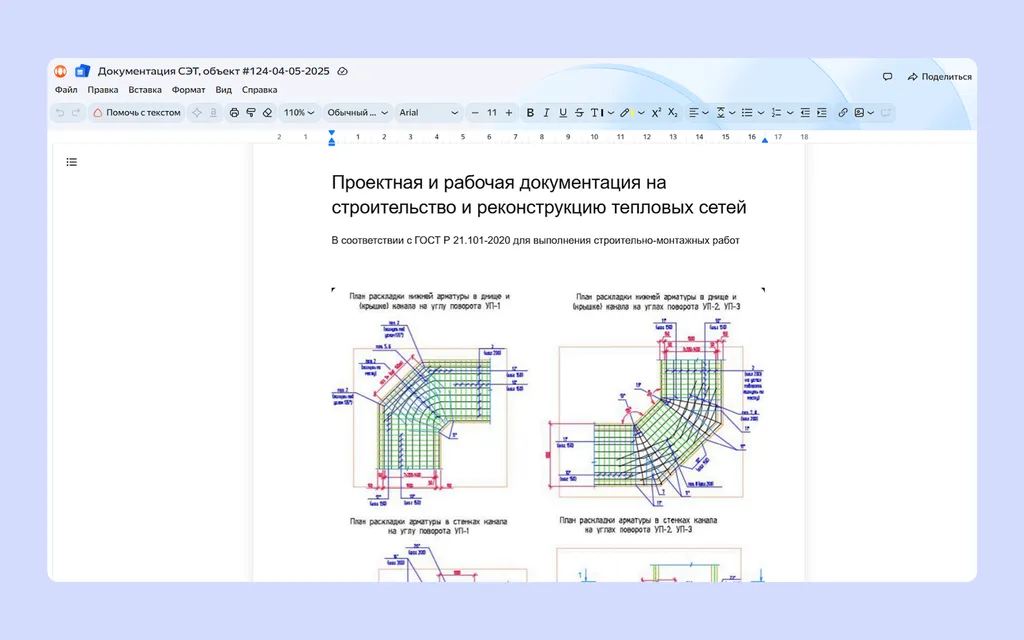Viewport: 1024px width, 640px height.
Task: Click the Помочь с текстом button
Action: 136,112
